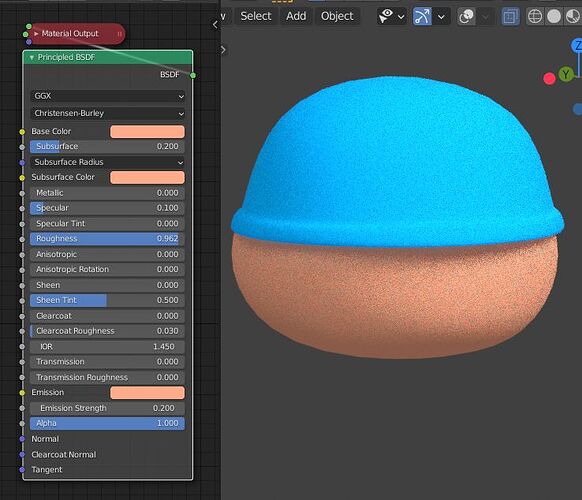
Task: Toggle viewport overlays icon
Action: point(466,17)
